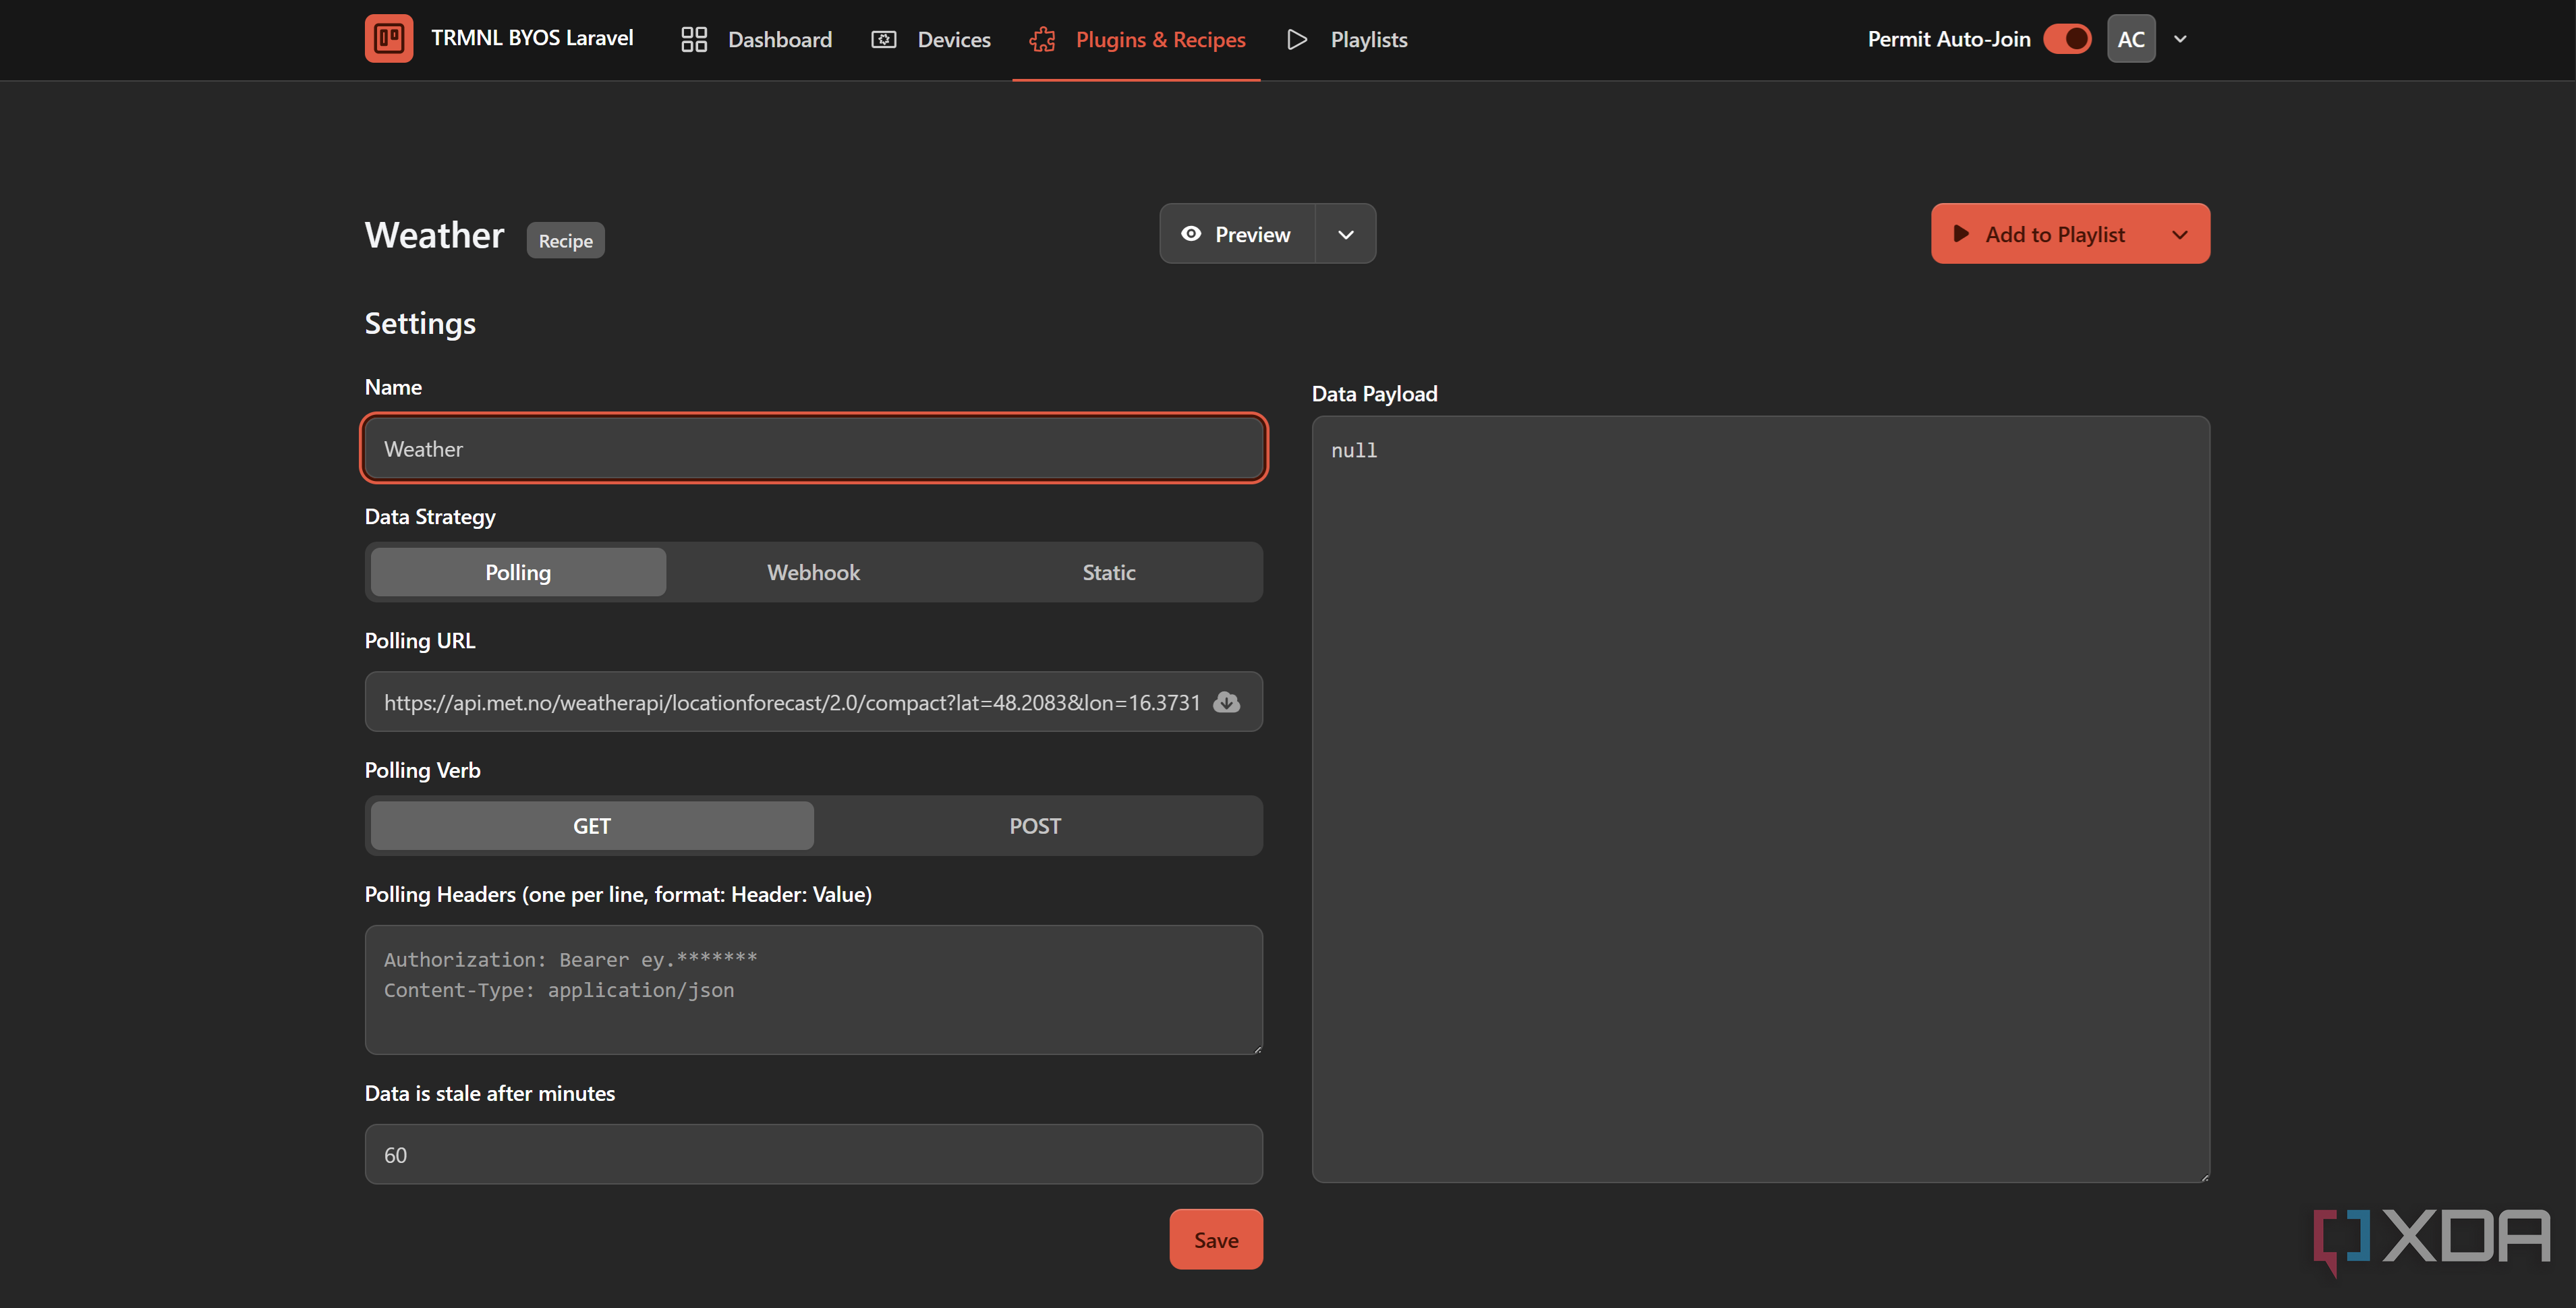The image size is (2576, 1308).
Task: Toggle the Permit Auto-Join switch
Action: 2067,39
